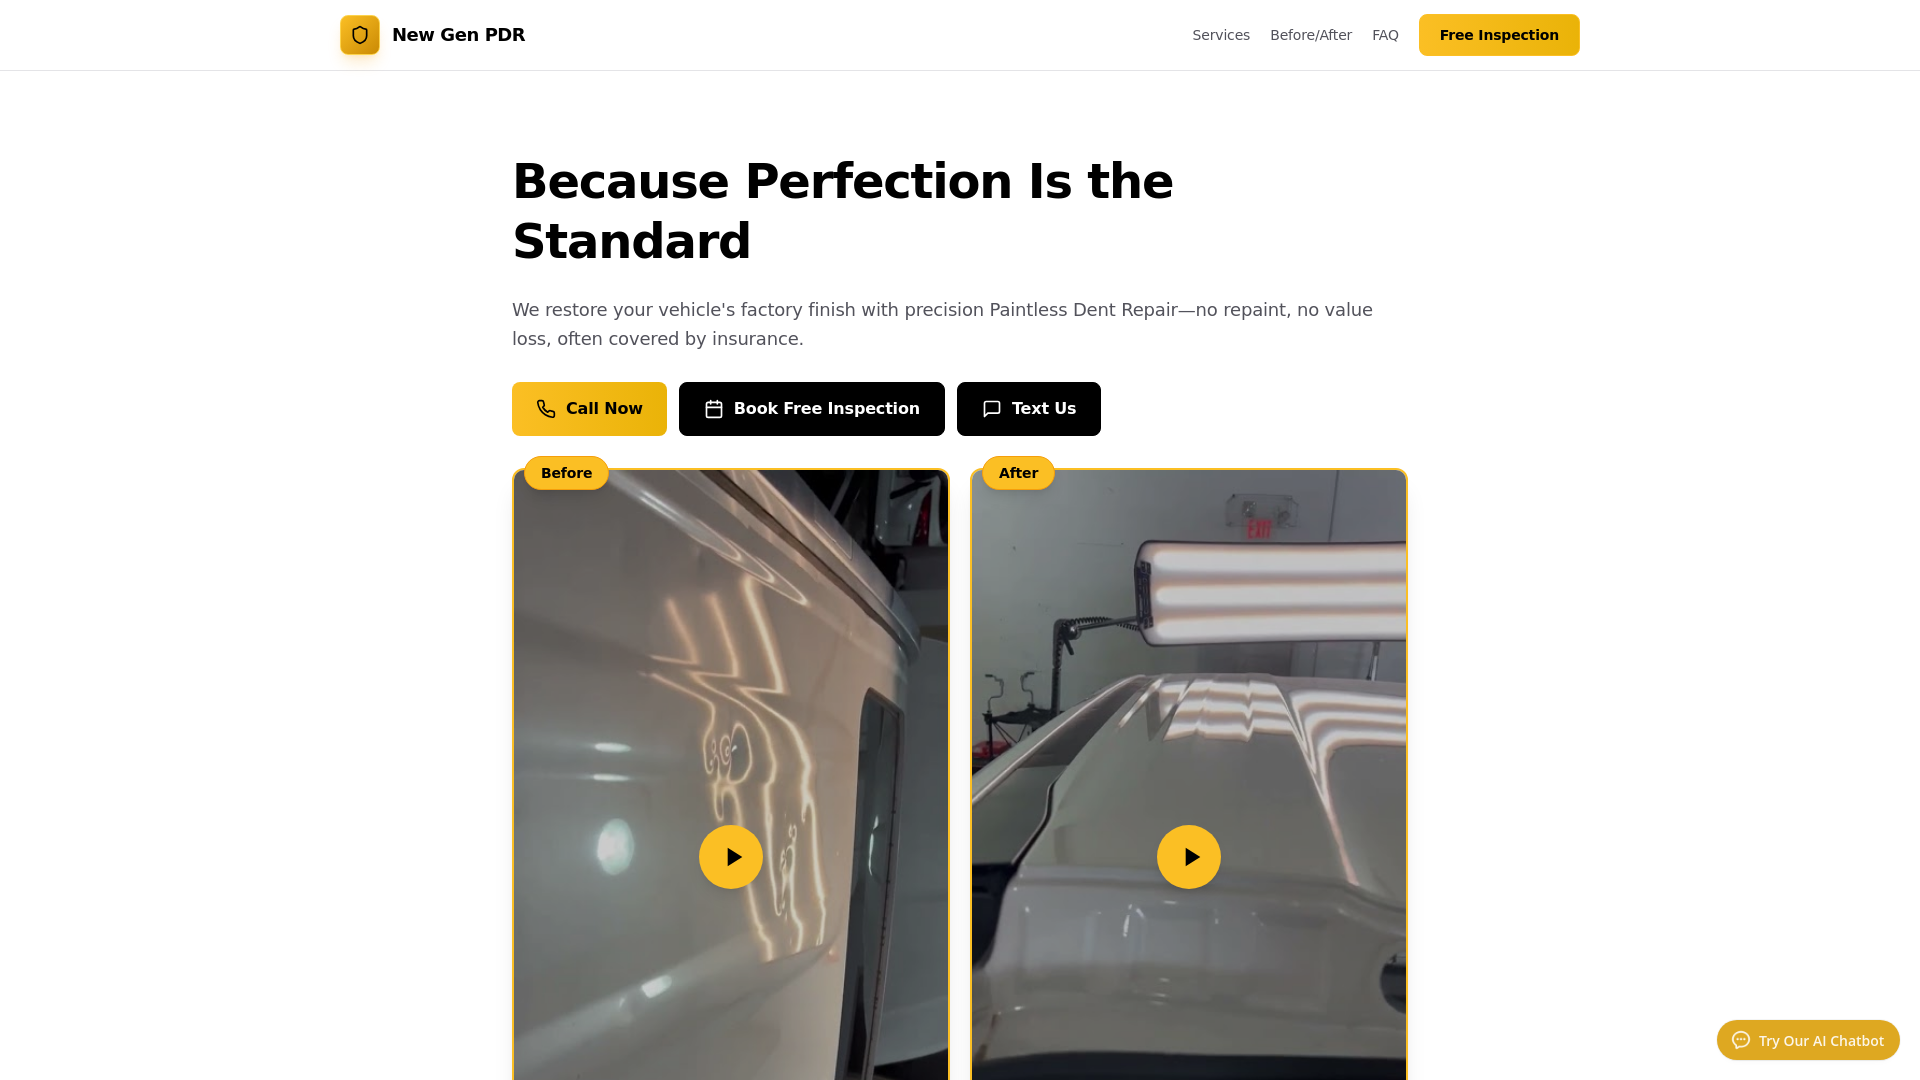Open the FAQ nav link
The height and width of the screenshot is (1080, 1920).
(x=1385, y=35)
